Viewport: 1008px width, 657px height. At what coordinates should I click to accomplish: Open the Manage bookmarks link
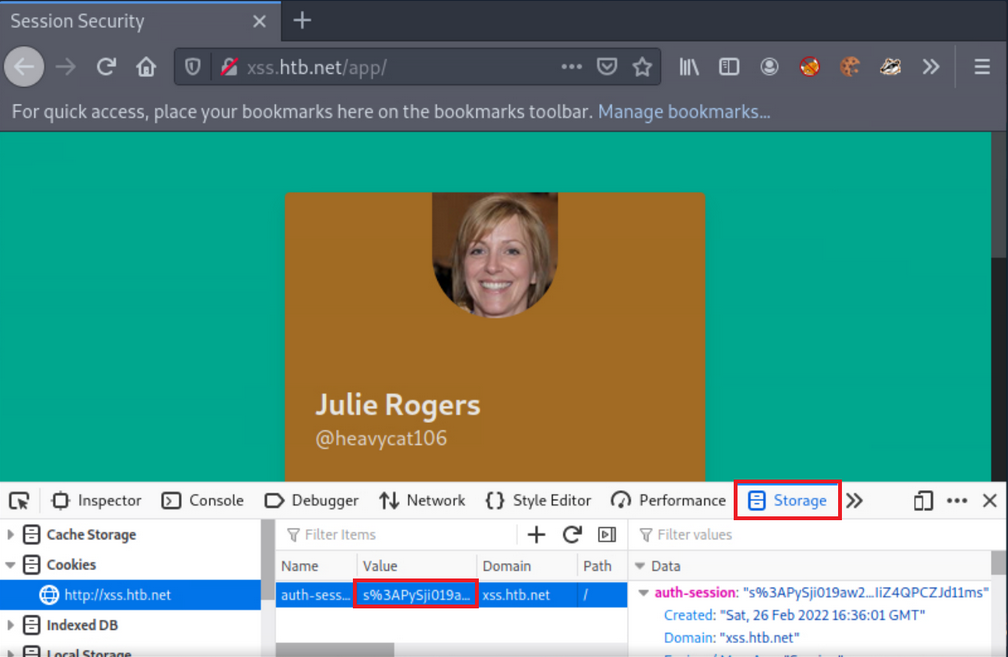click(683, 112)
